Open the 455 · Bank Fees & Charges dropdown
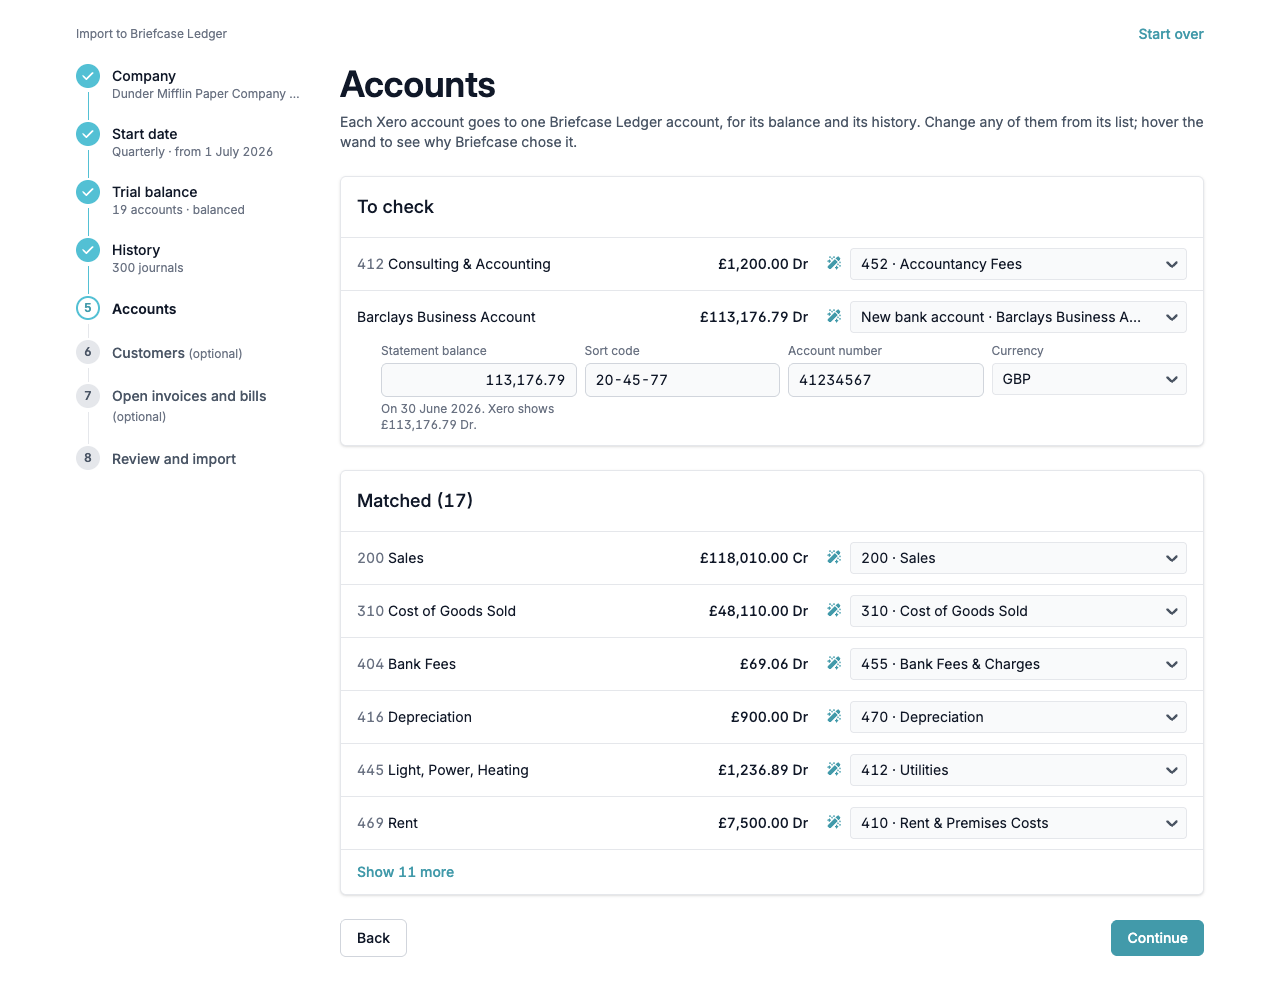Viewport: 1280px width, 981px height. [1018, 664]
